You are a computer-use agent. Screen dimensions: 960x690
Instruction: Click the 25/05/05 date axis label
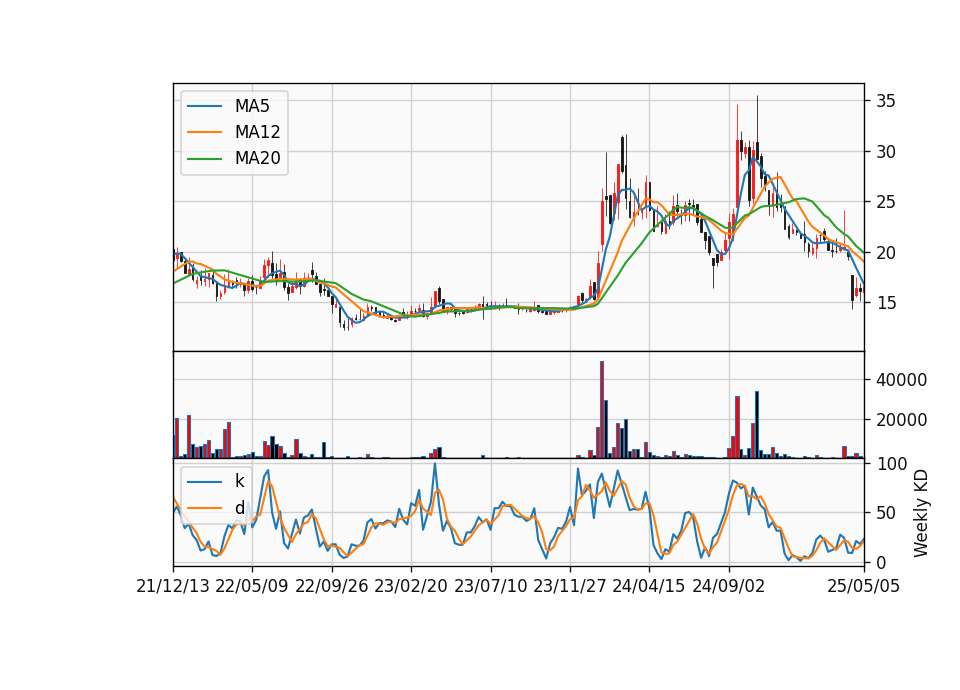pos(864,586)
